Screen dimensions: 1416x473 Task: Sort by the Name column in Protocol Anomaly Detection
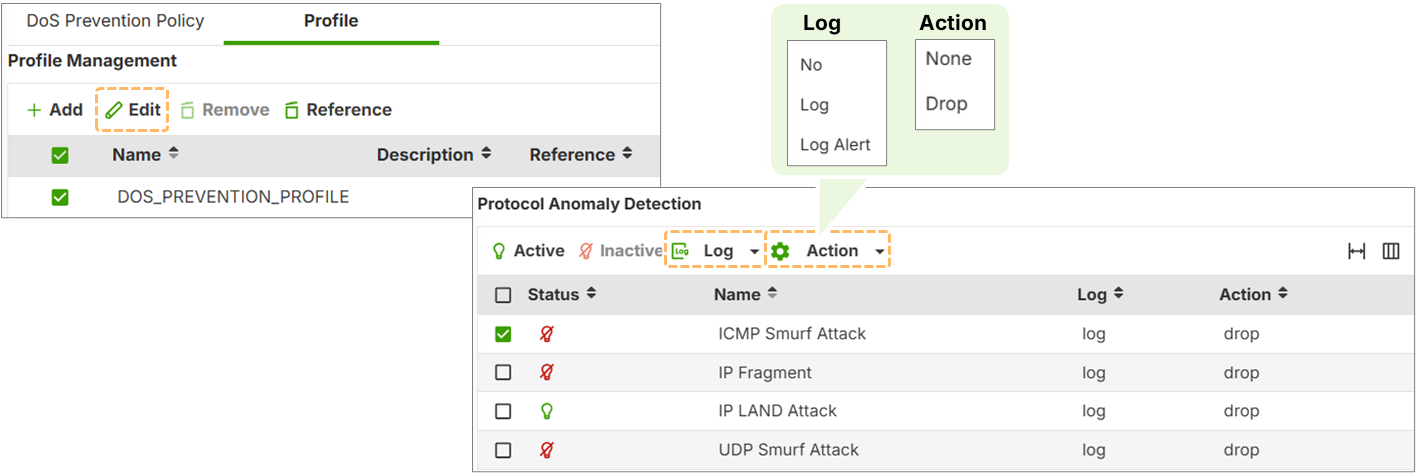click(x=745, y=295)
